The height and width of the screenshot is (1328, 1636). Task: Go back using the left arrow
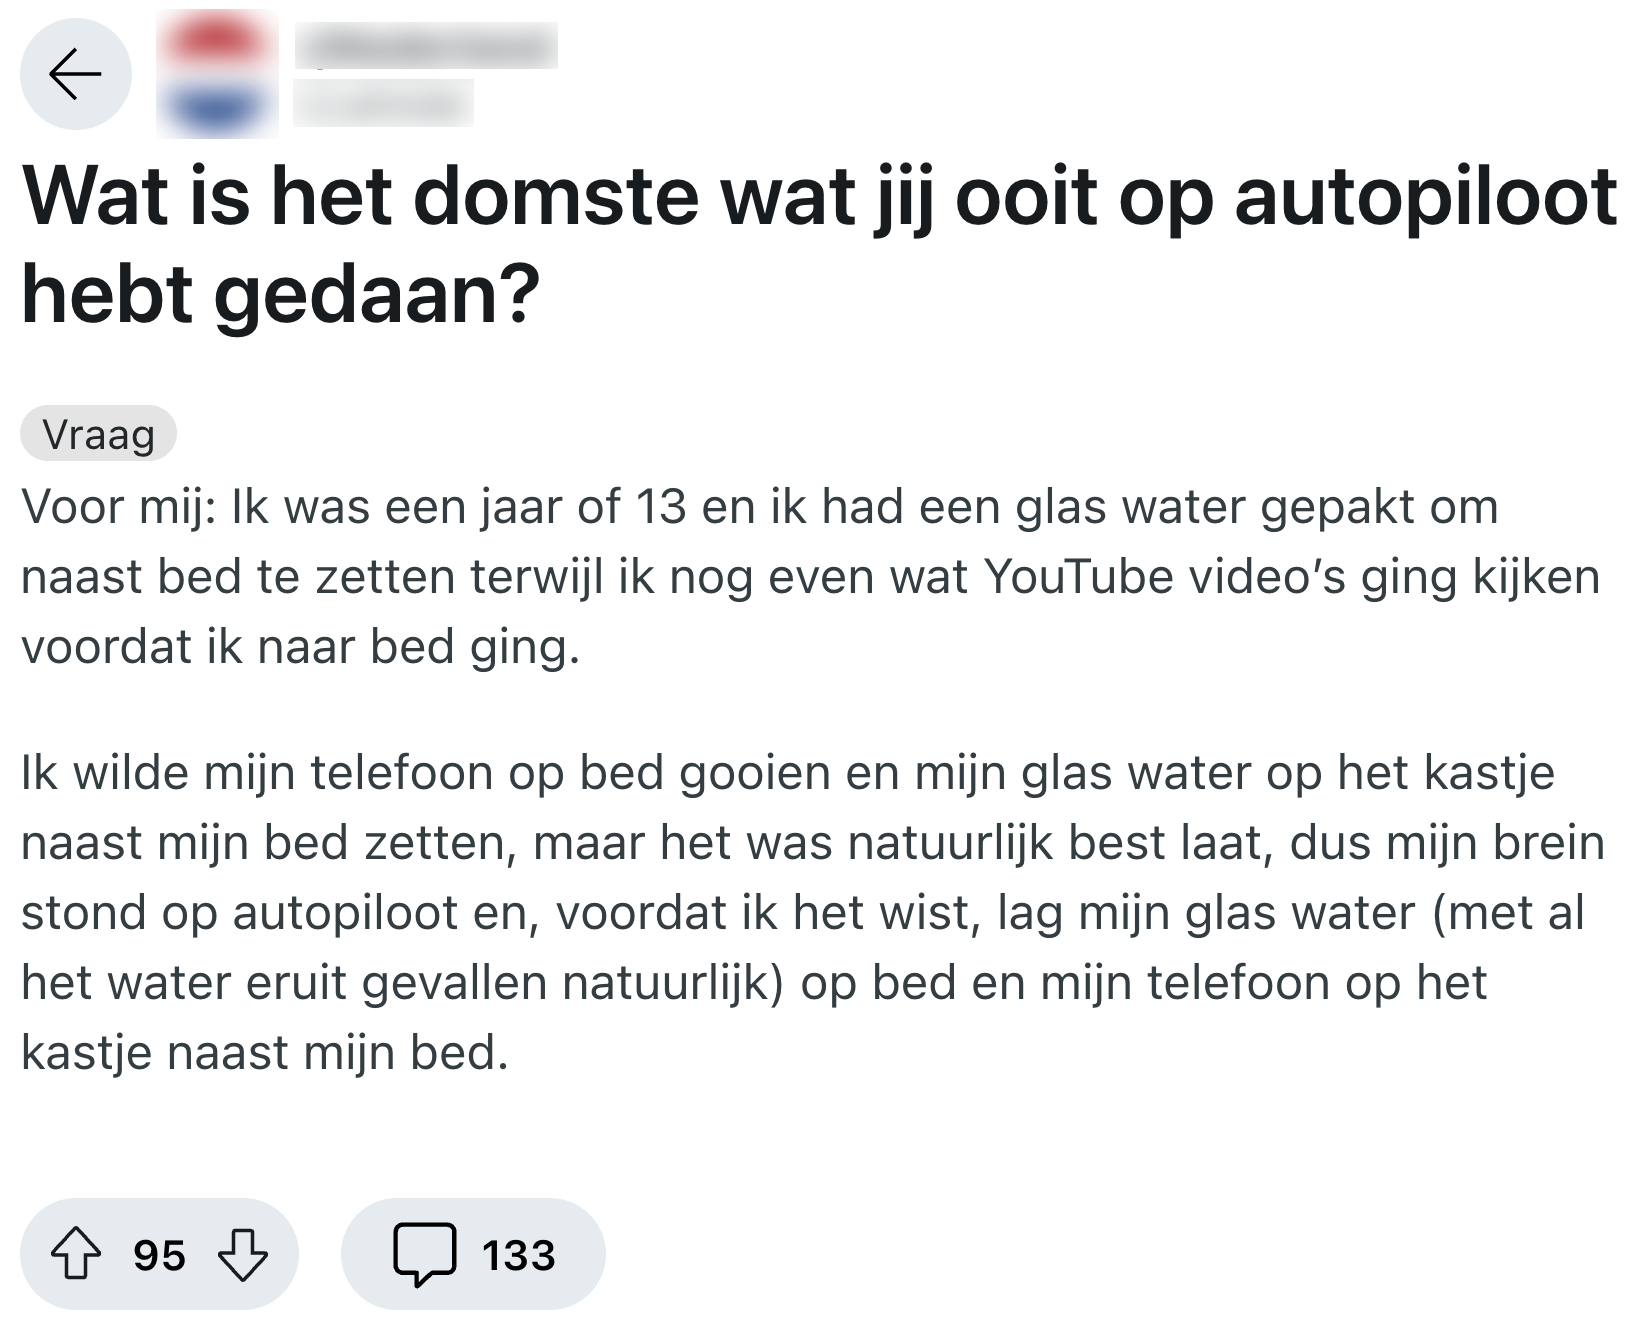76,74
